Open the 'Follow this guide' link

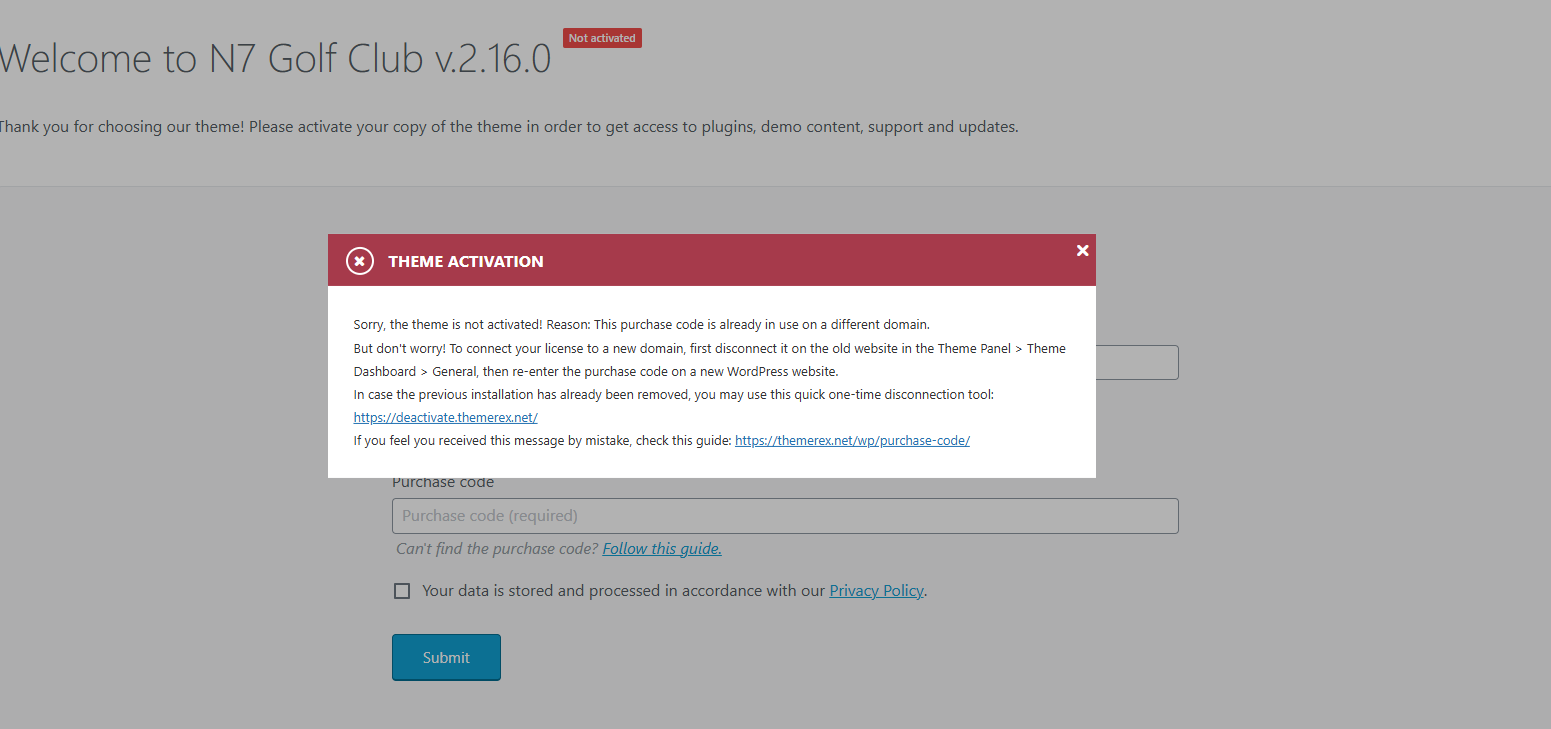[x=662, y=549]
